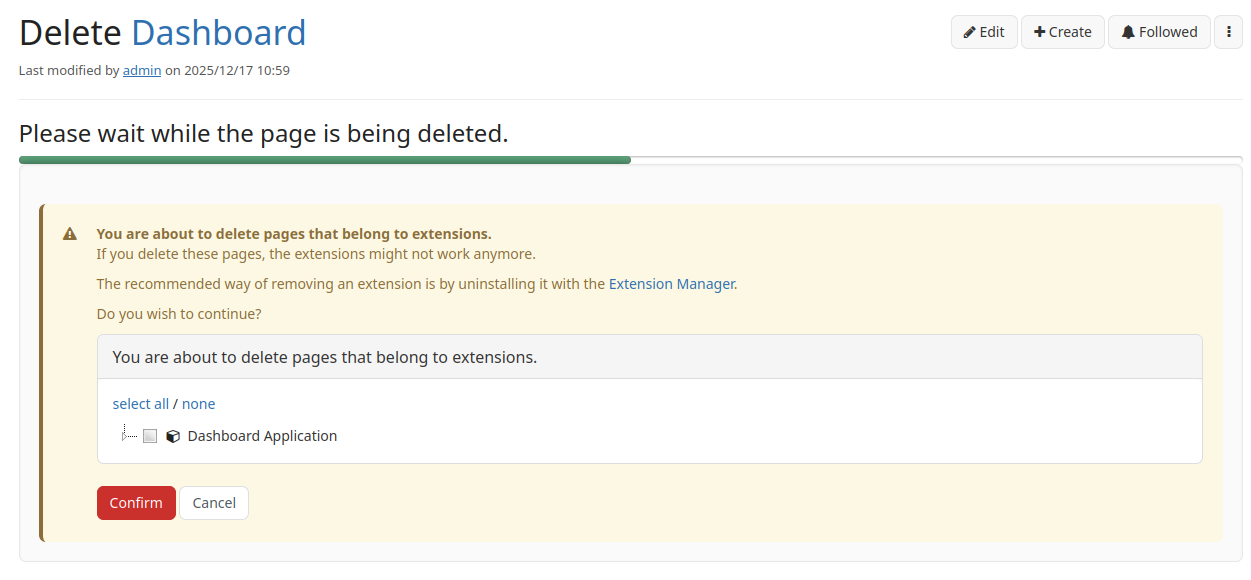
Task: Click the 'Please wait' deletion heading
Action: coord(263,133)
